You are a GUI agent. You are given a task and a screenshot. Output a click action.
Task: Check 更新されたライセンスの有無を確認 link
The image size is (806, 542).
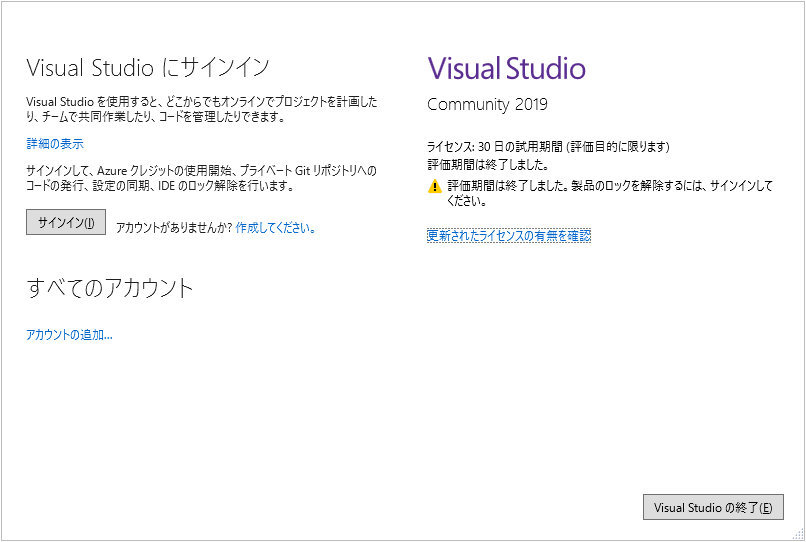(x=509, y=236)
